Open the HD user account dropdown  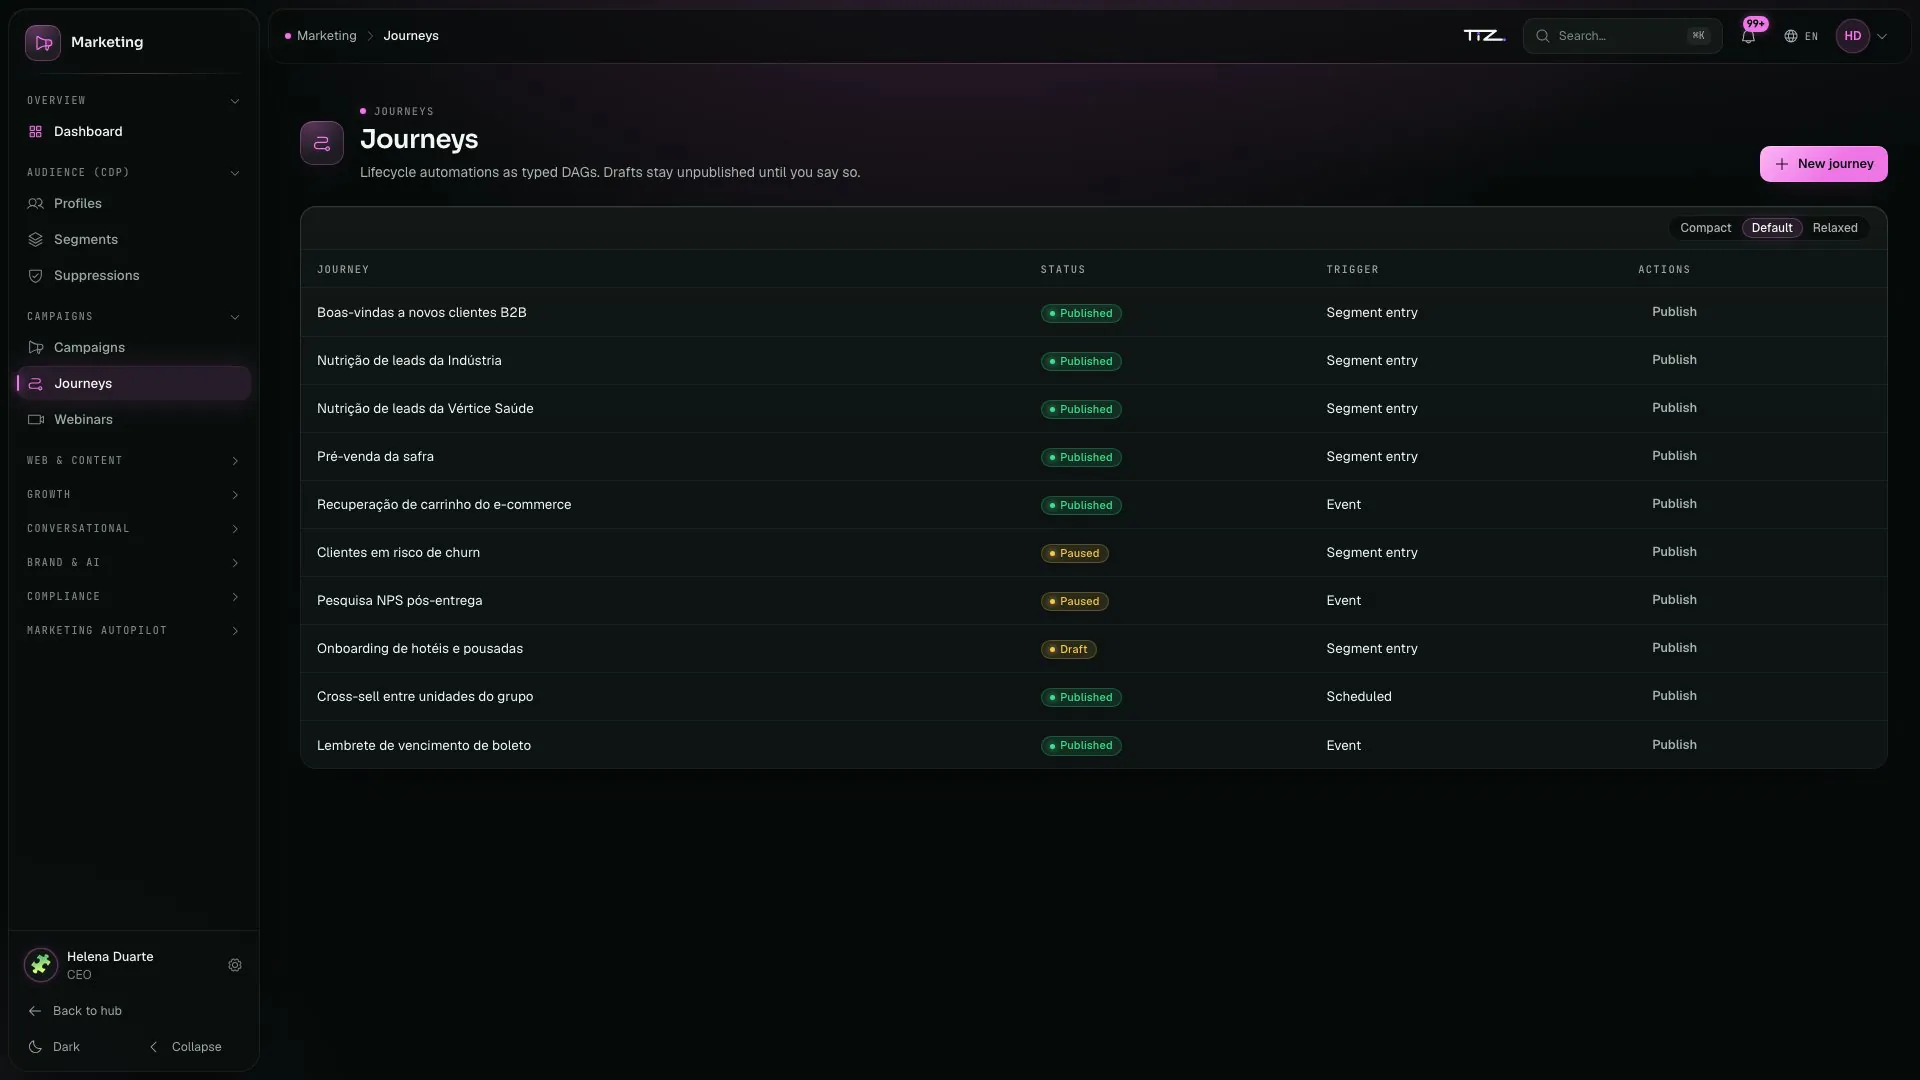(1862, 36)
